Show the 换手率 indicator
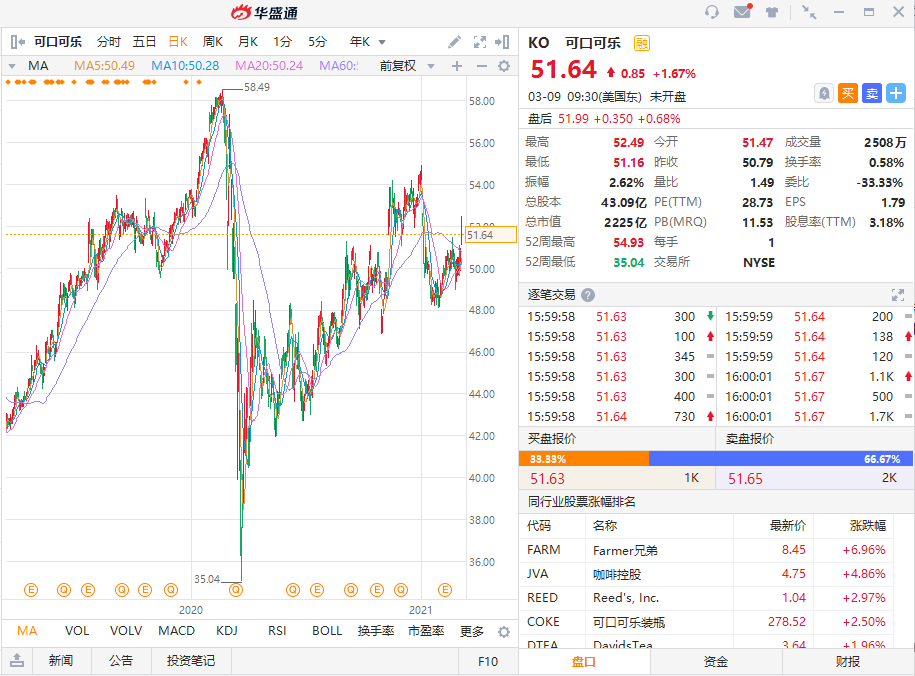The width and height of the screenshot is (915, 676). (x=376, y=631)
